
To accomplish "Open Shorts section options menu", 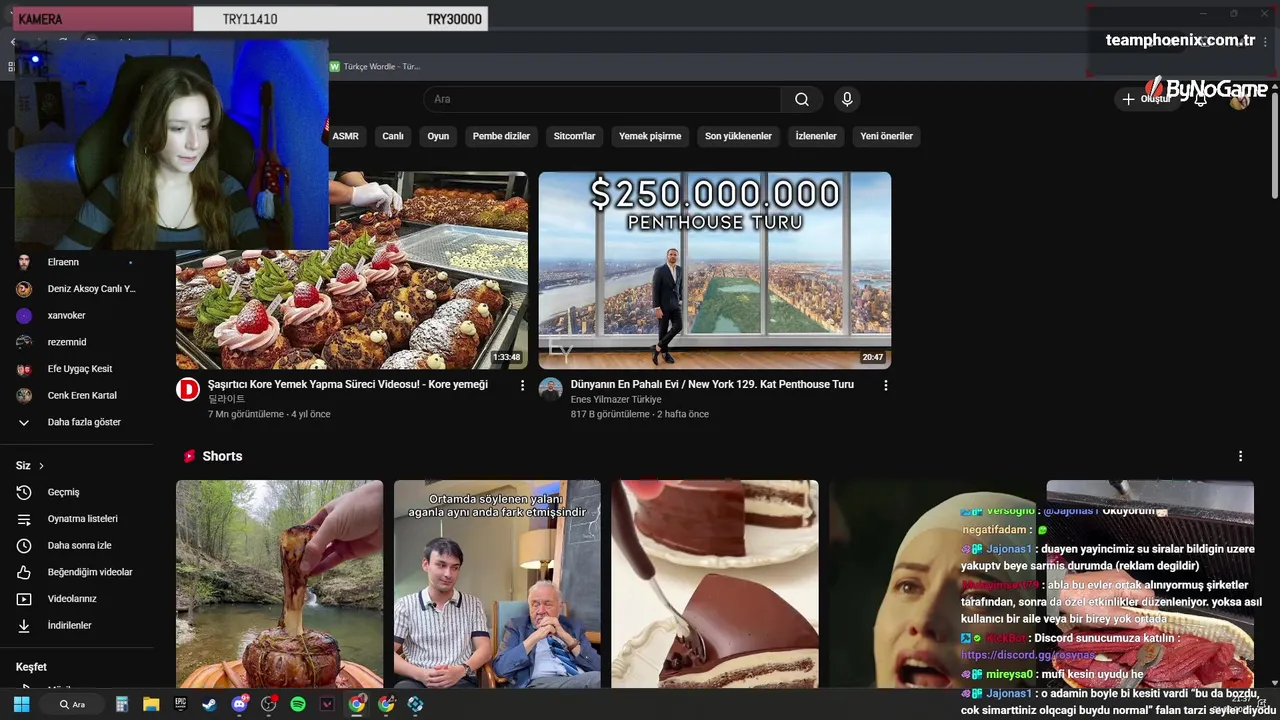I will click(1240, 456).
